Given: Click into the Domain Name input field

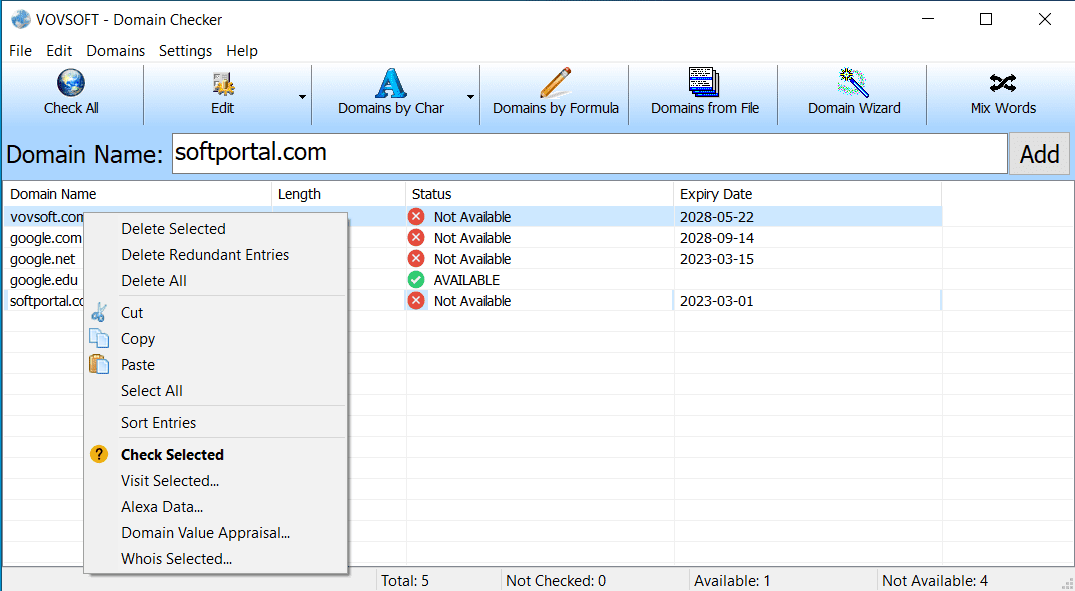Looking at the screenshot, I should (589, 154).
